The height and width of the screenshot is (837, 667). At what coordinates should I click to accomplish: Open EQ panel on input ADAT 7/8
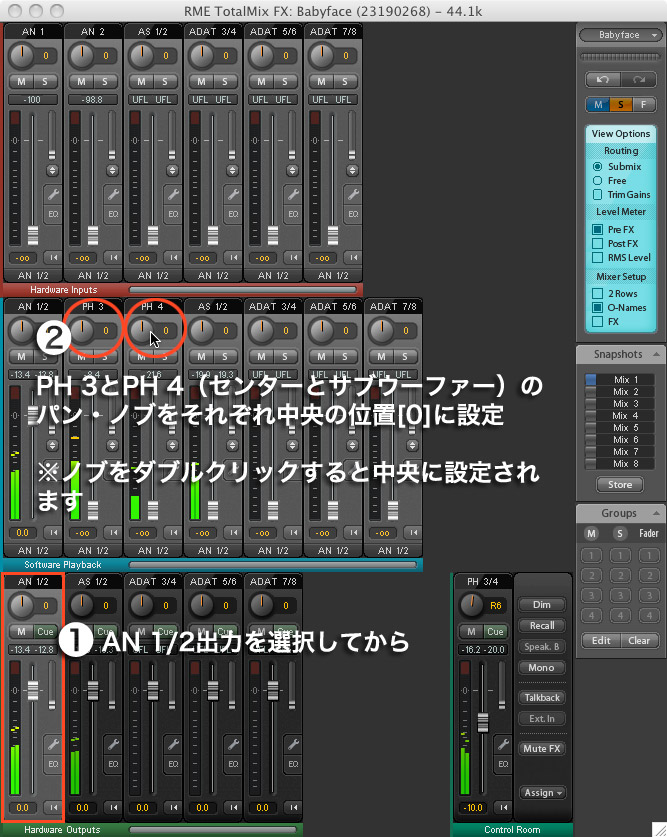(x=353, y=214)
